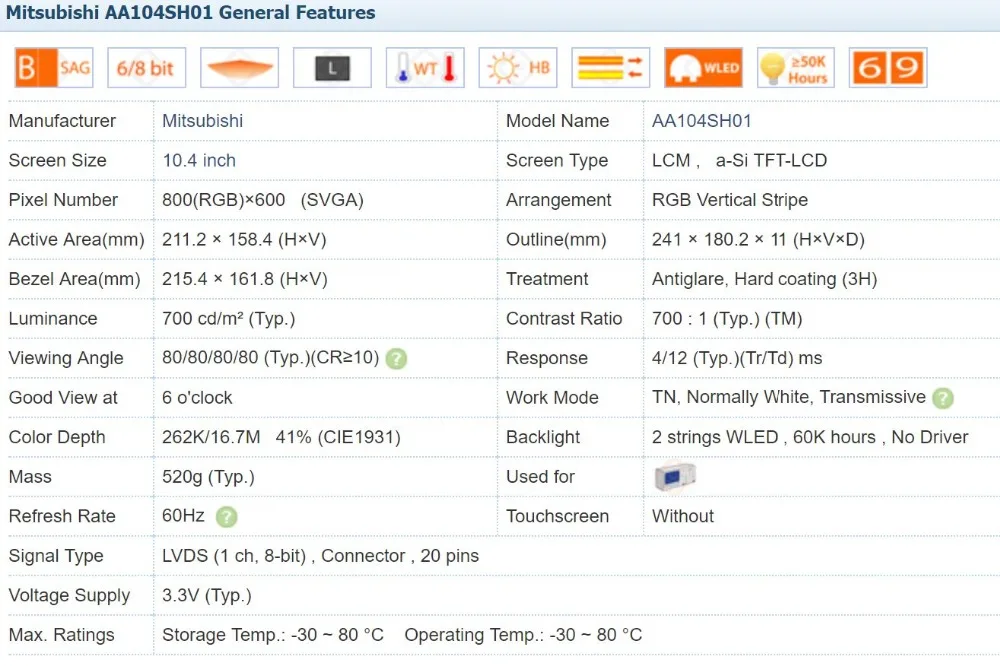Select the 700 cd/m² luminance value
The width and height of the screenshot is (1000, 666).
click(228, 319)
